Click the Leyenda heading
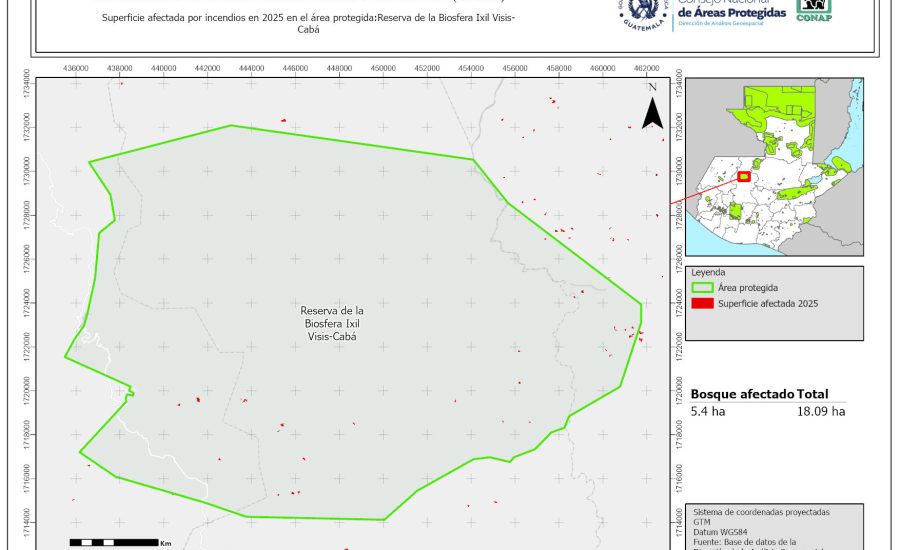The height and width of the screenshot is (550, 900). [707, 272]
